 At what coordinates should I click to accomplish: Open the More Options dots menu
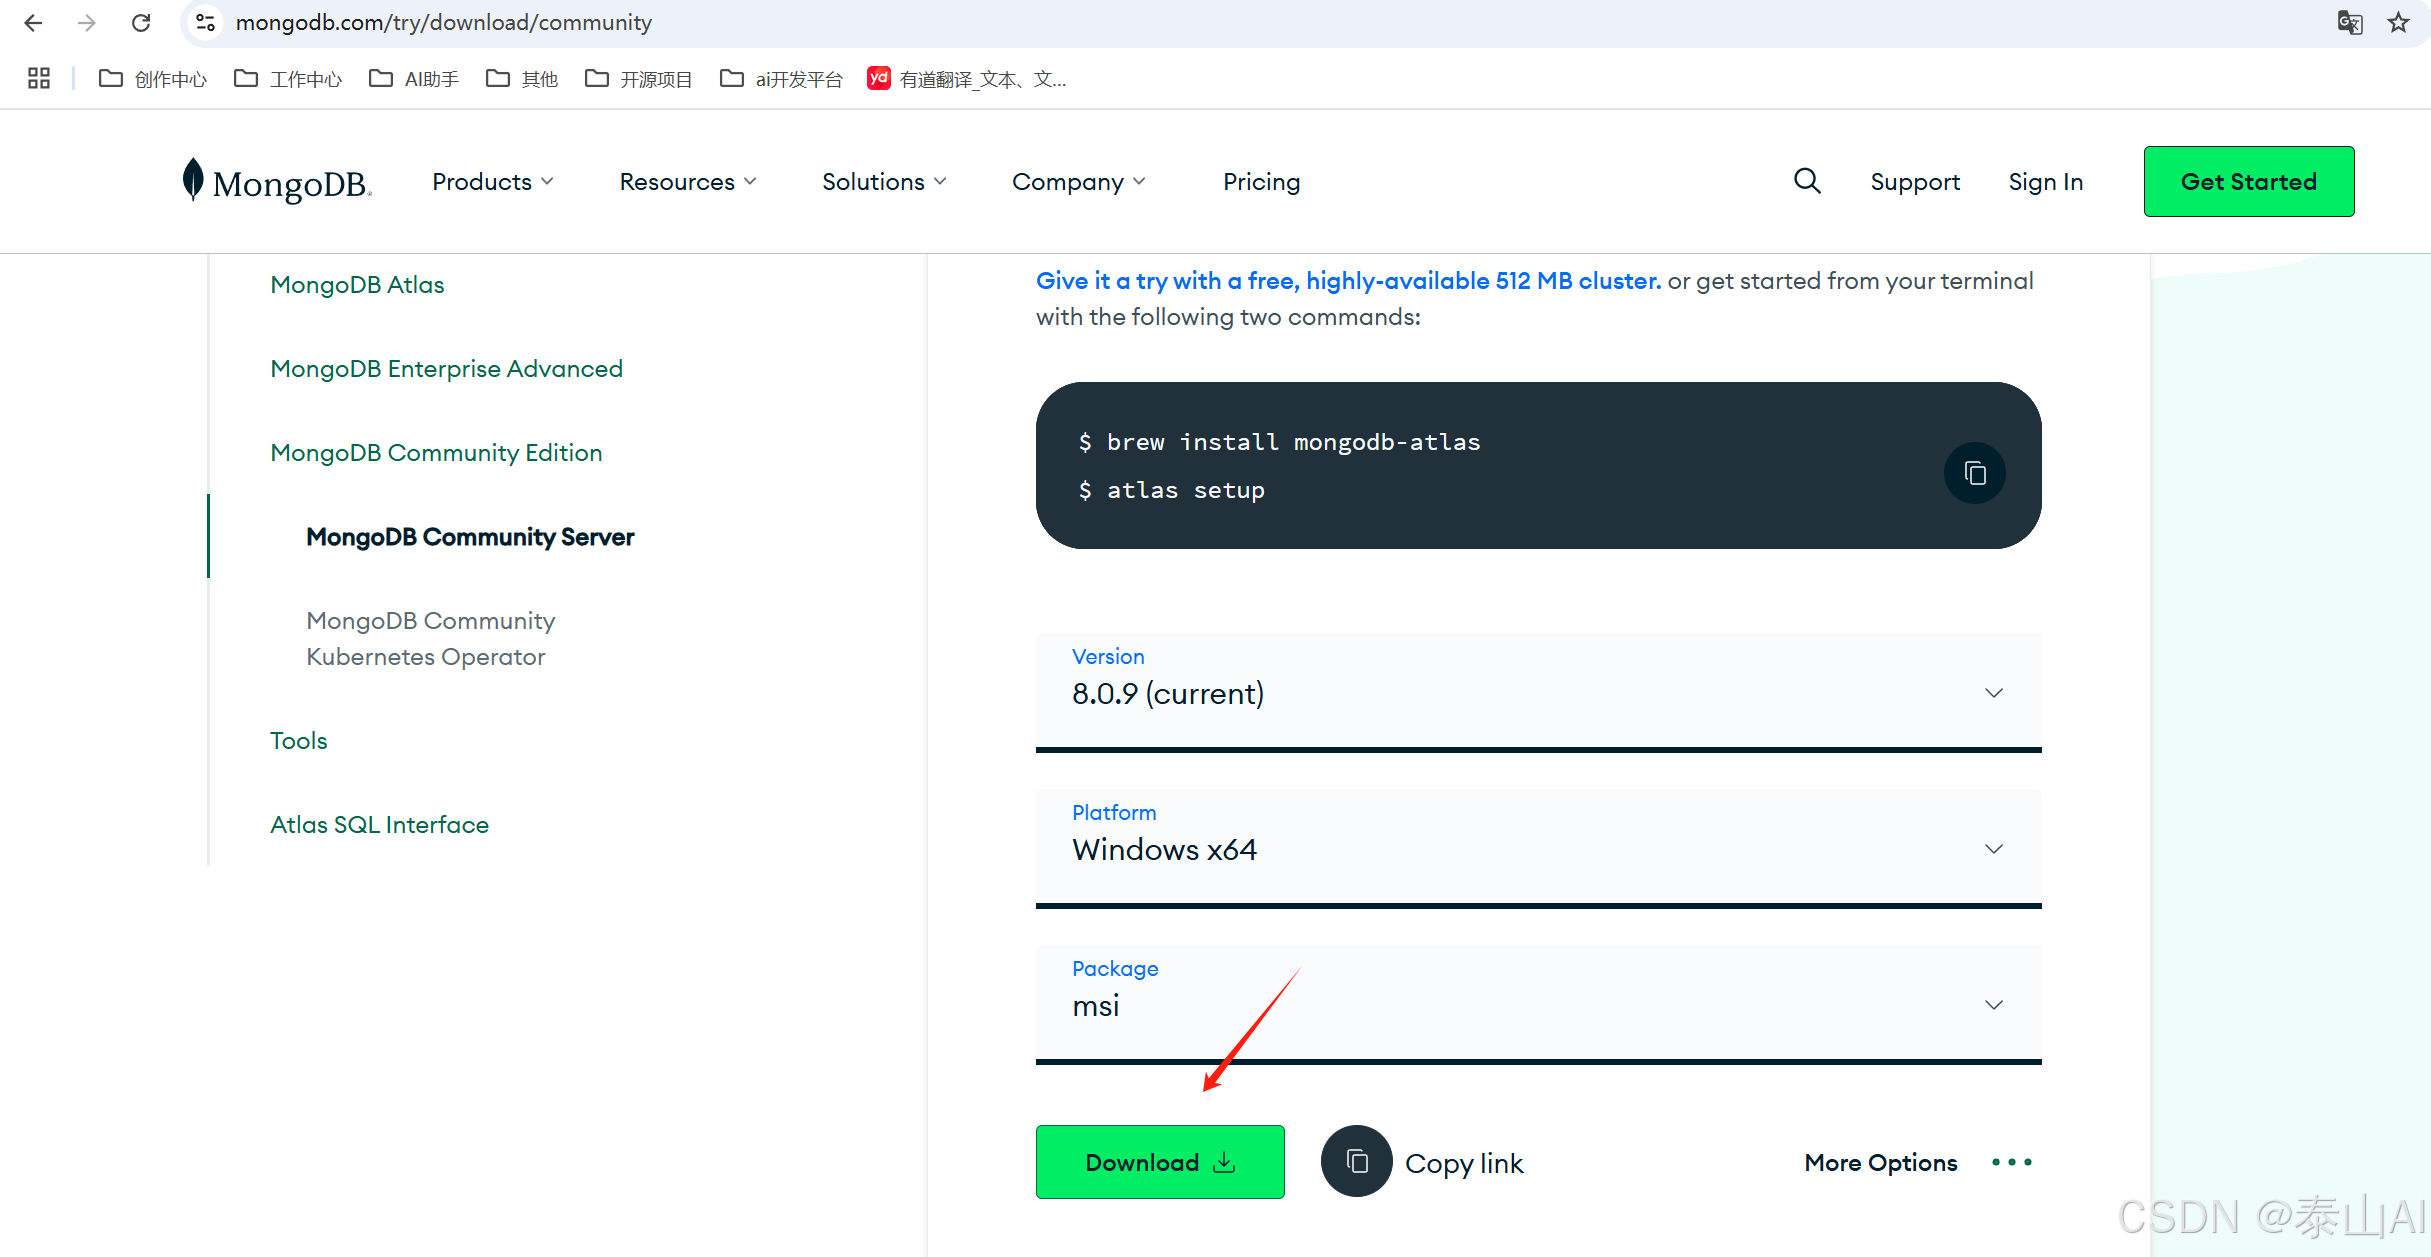2011,1162
